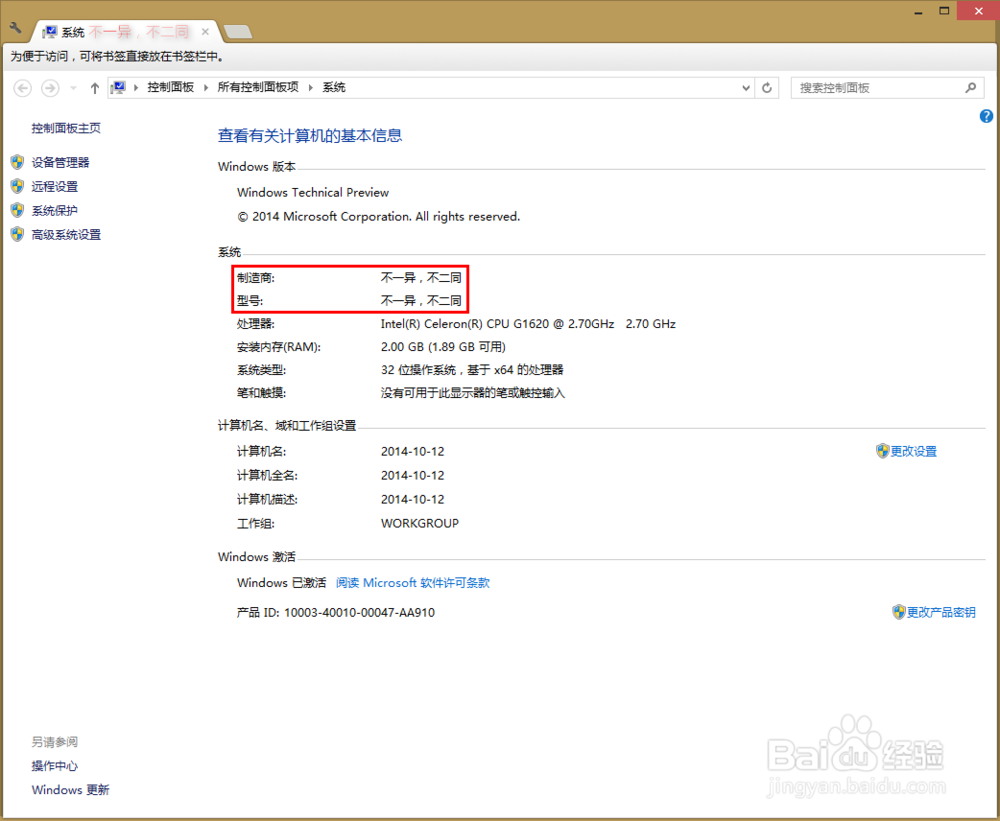Refresh the page using the reload icon
Viewport: 1000px width, 821px height.
pos(767,87)
